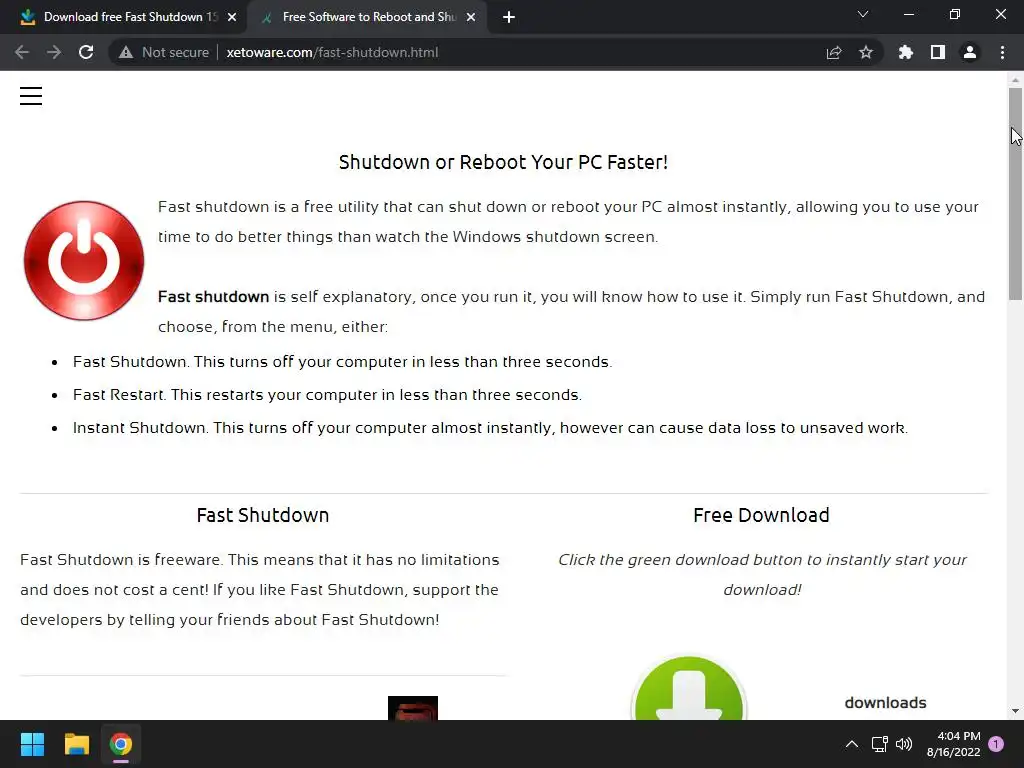Open the Chrome extensions puzzle icon

tap(905, 52)
